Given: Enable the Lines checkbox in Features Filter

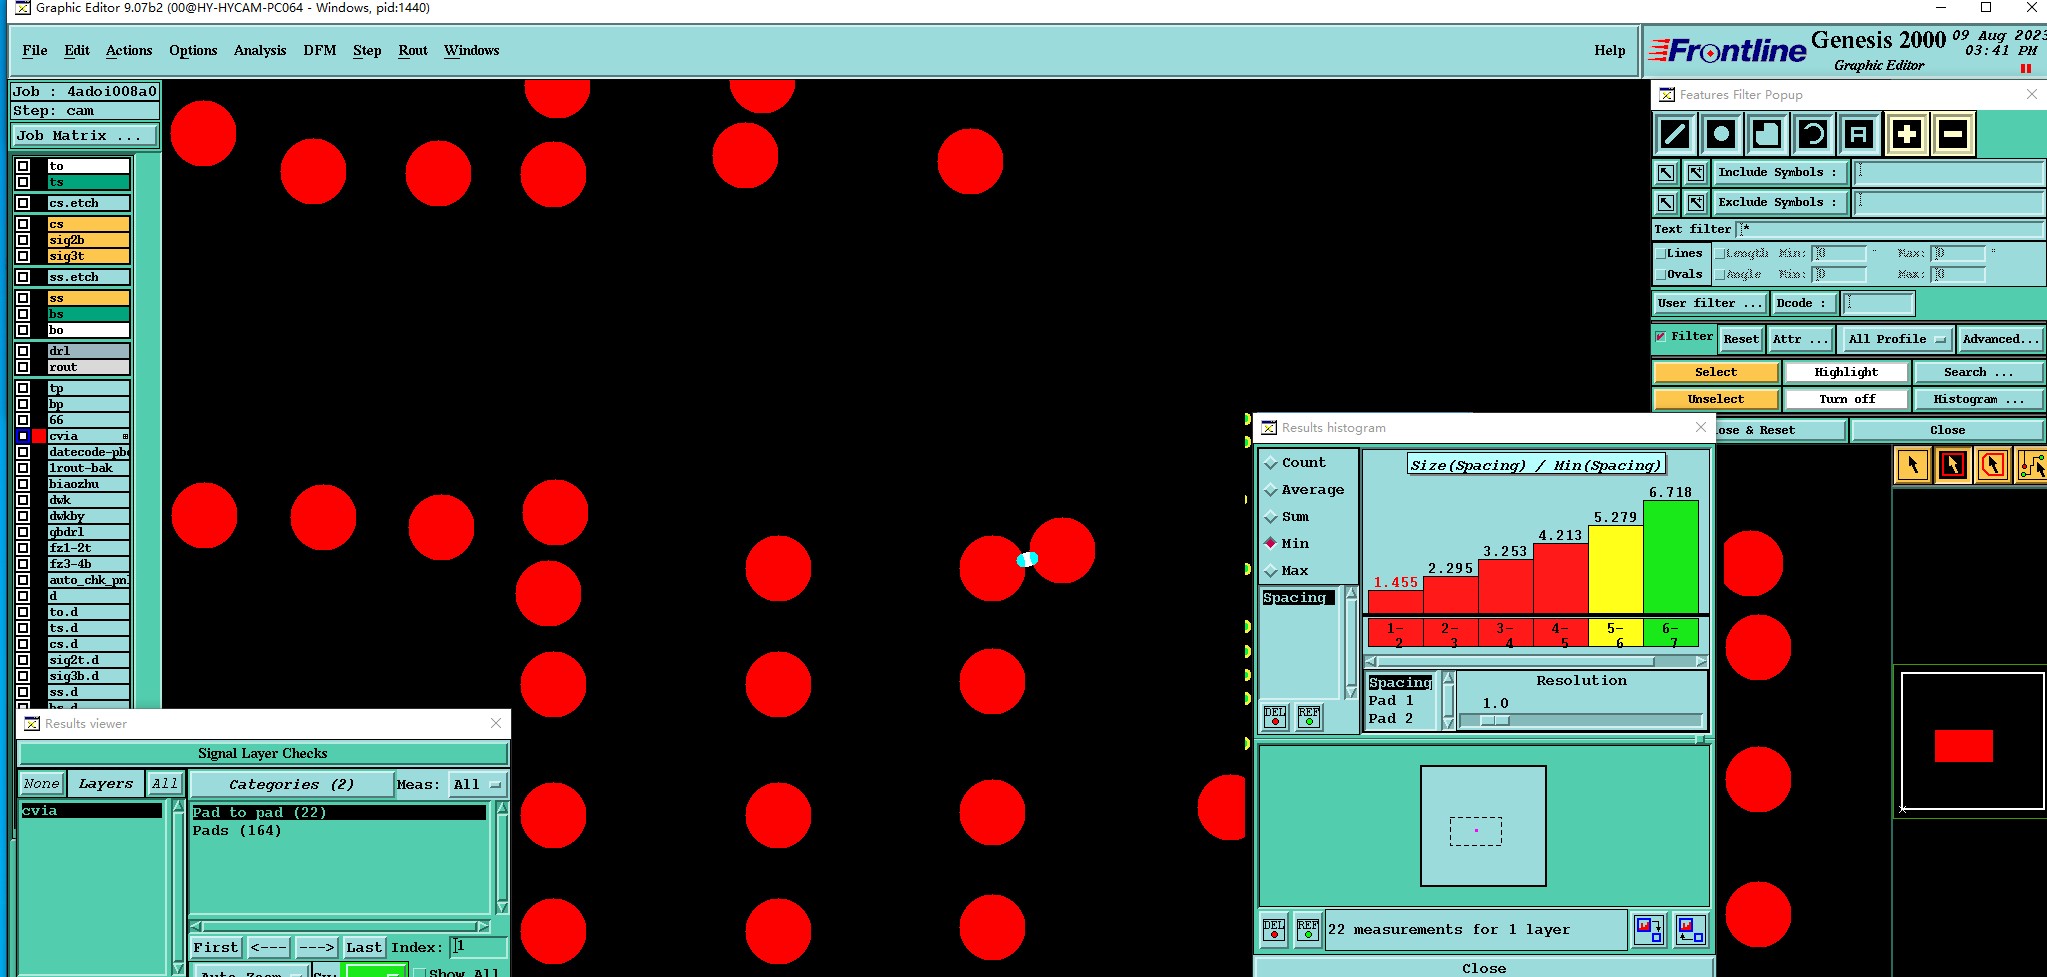Looking at the screenshot, I should [x=1661, y=254].
